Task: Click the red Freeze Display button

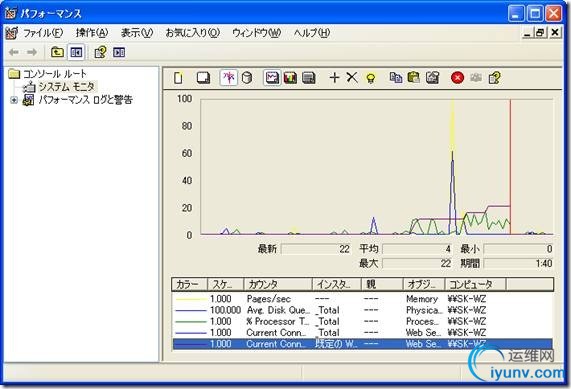Action: tap(457, 78)
